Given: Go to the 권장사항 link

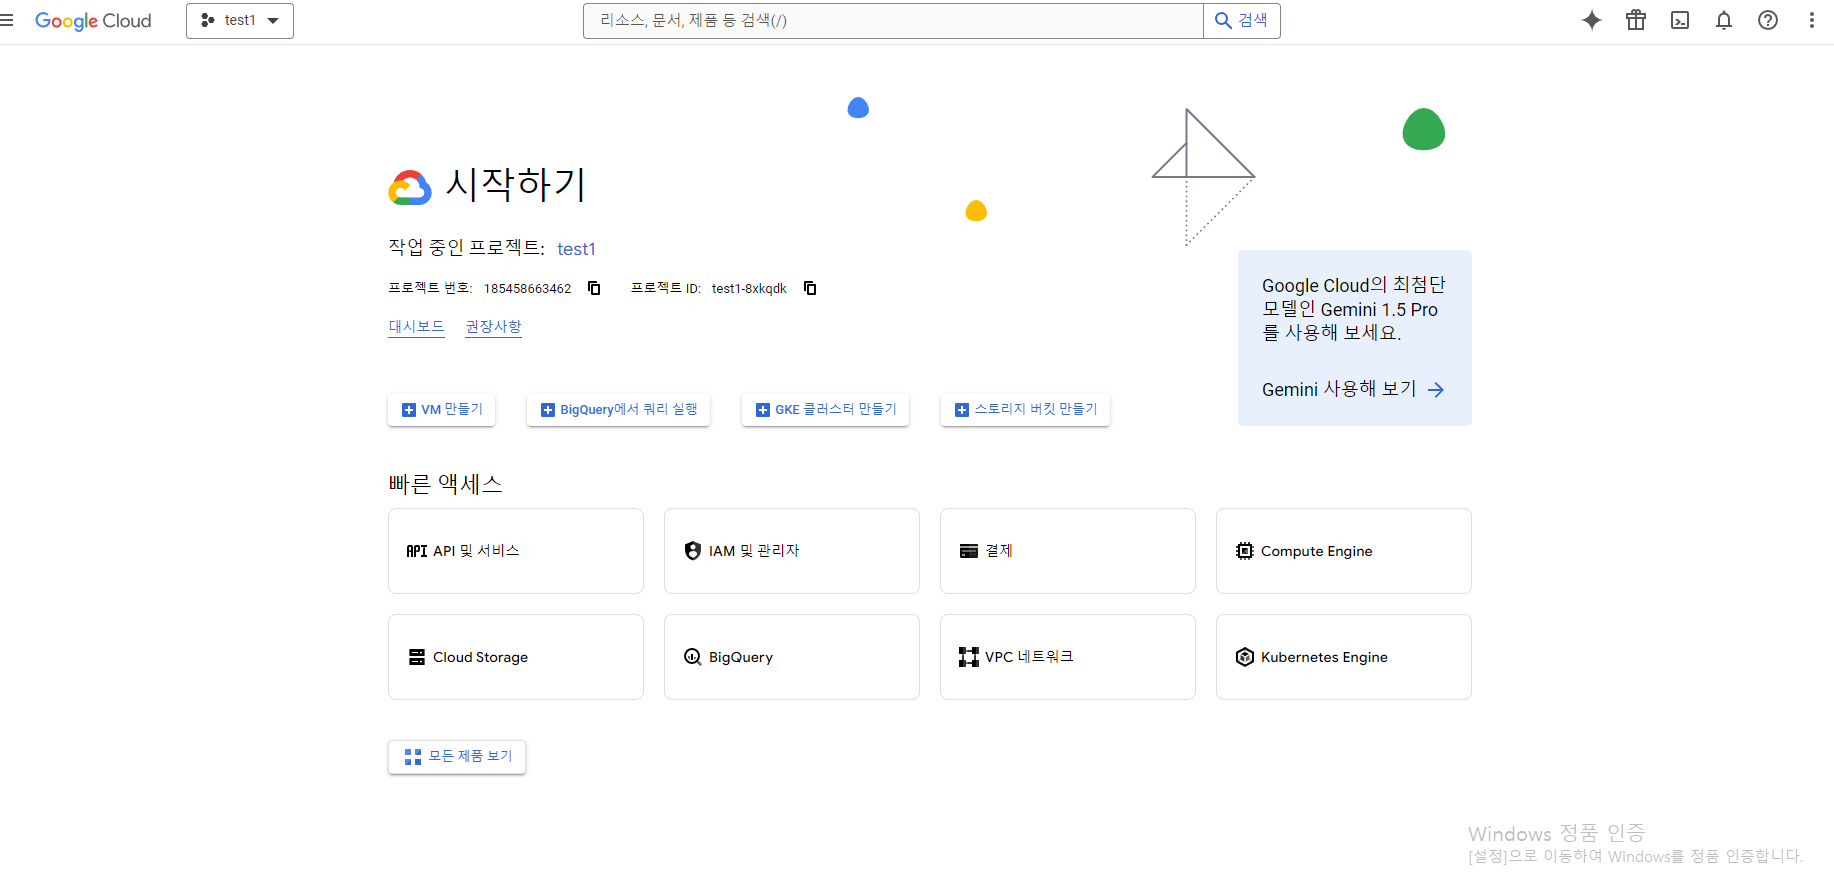Looking at the screenshot, I should pos(493,327).
